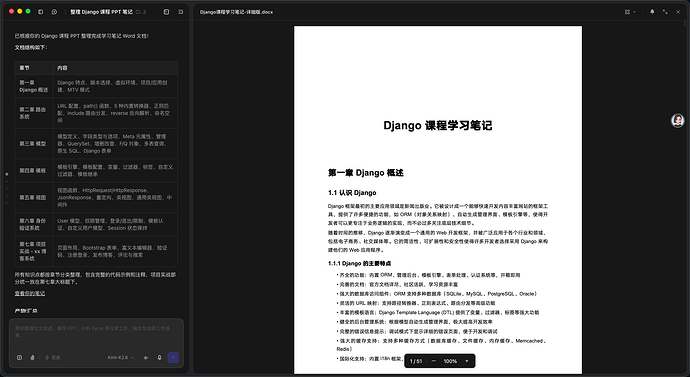Open the Kimi-K2.6 model dropdown
This screenshot has width=690, height=377.
pyautogui.click(x=121, y=358)
